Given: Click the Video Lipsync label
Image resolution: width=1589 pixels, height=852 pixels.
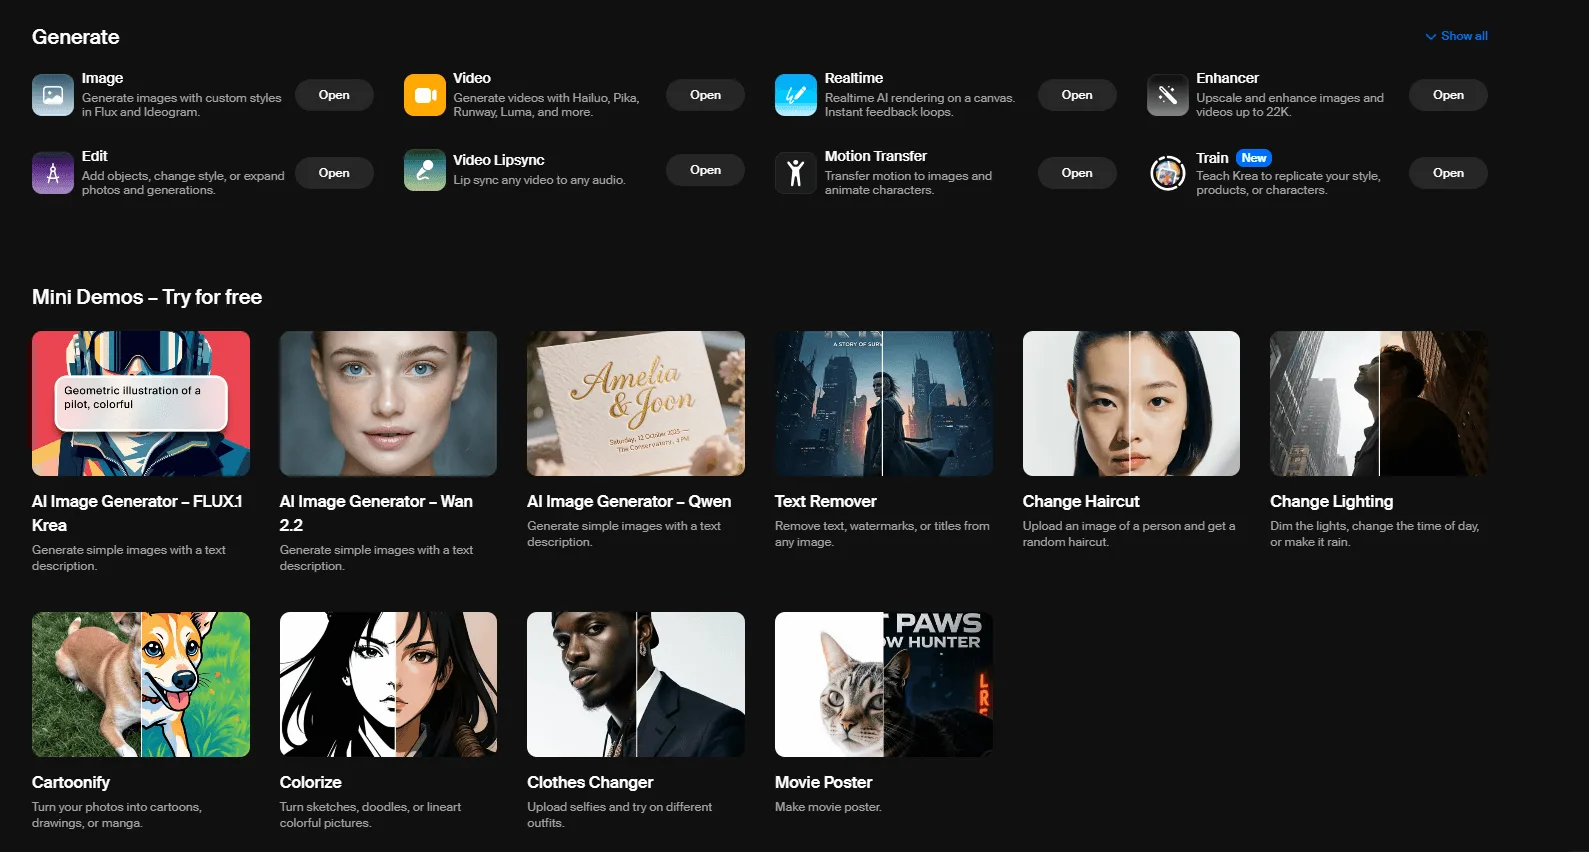Looking at the screenshot, I should 499,160.
